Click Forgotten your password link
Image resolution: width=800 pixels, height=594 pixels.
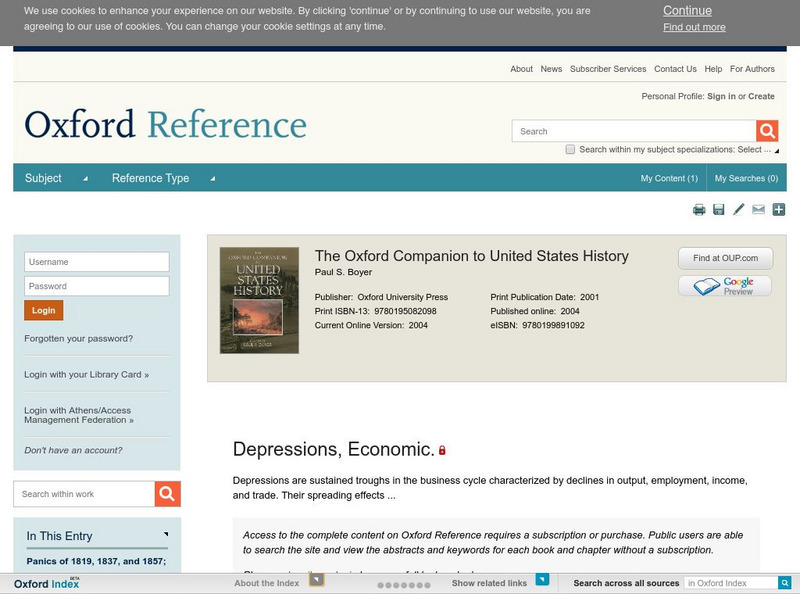[79, 339]
